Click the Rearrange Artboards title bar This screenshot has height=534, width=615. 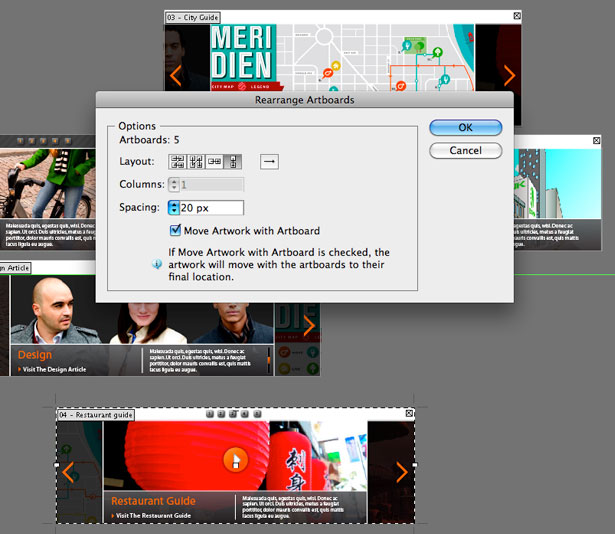point(304,100)
